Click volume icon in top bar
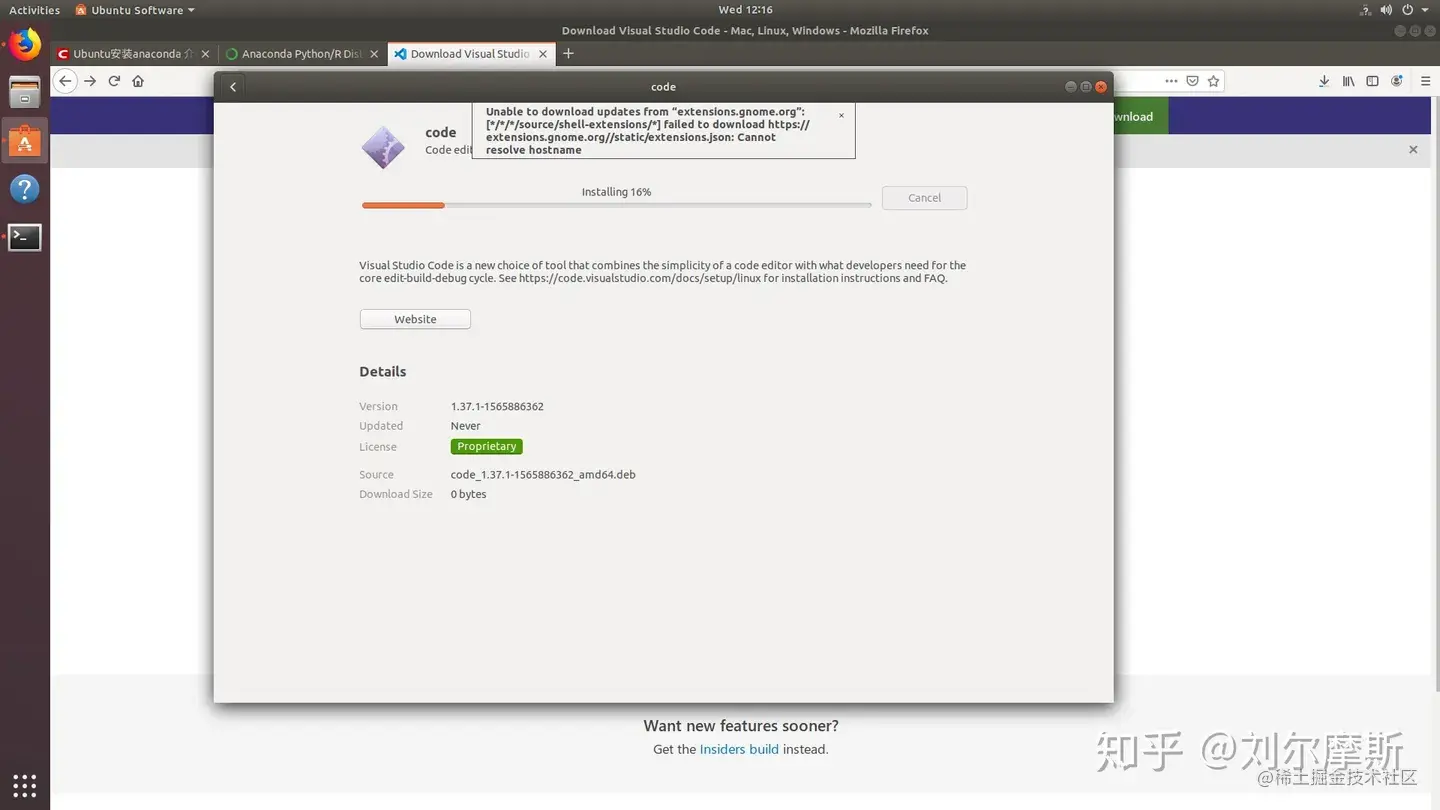Viewport: 1440px width, 810px height. point(1386,10)
